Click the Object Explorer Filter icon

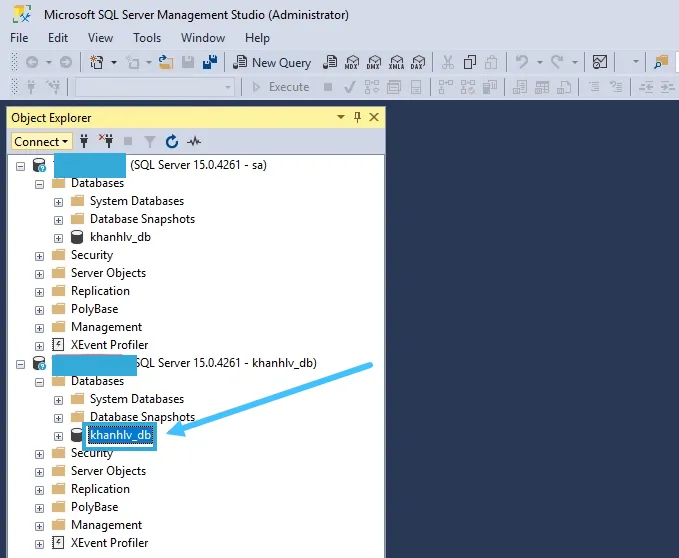tap(150, 142)
